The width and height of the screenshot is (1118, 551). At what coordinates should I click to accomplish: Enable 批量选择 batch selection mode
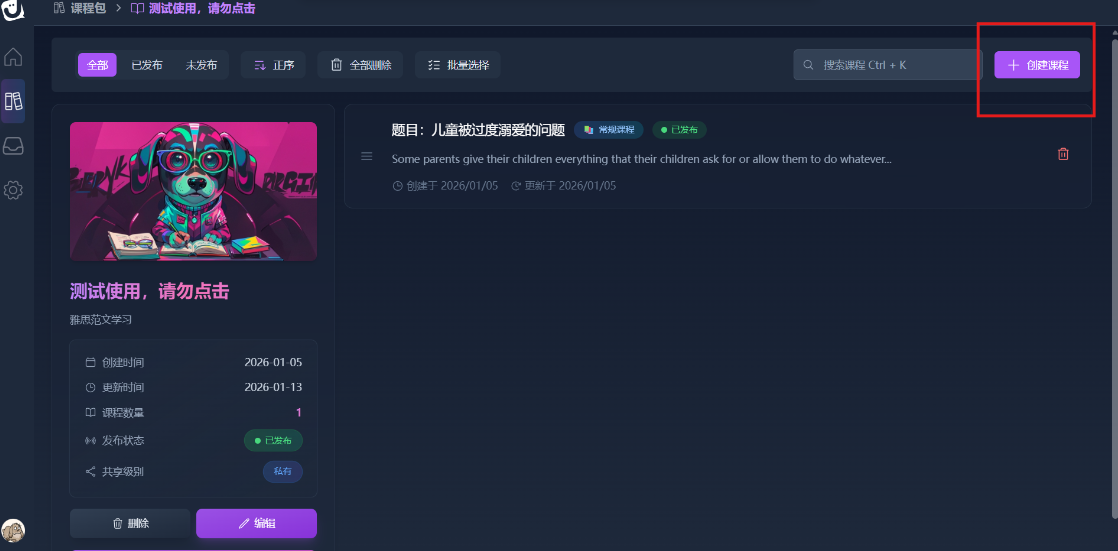(x=458, y=65)
